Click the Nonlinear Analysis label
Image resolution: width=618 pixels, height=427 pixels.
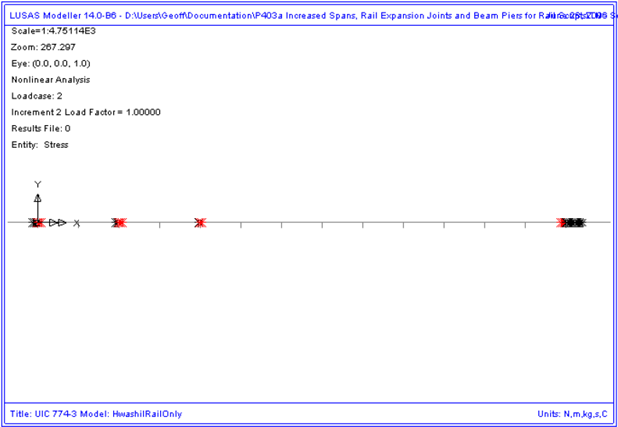(x=50, y=79)
